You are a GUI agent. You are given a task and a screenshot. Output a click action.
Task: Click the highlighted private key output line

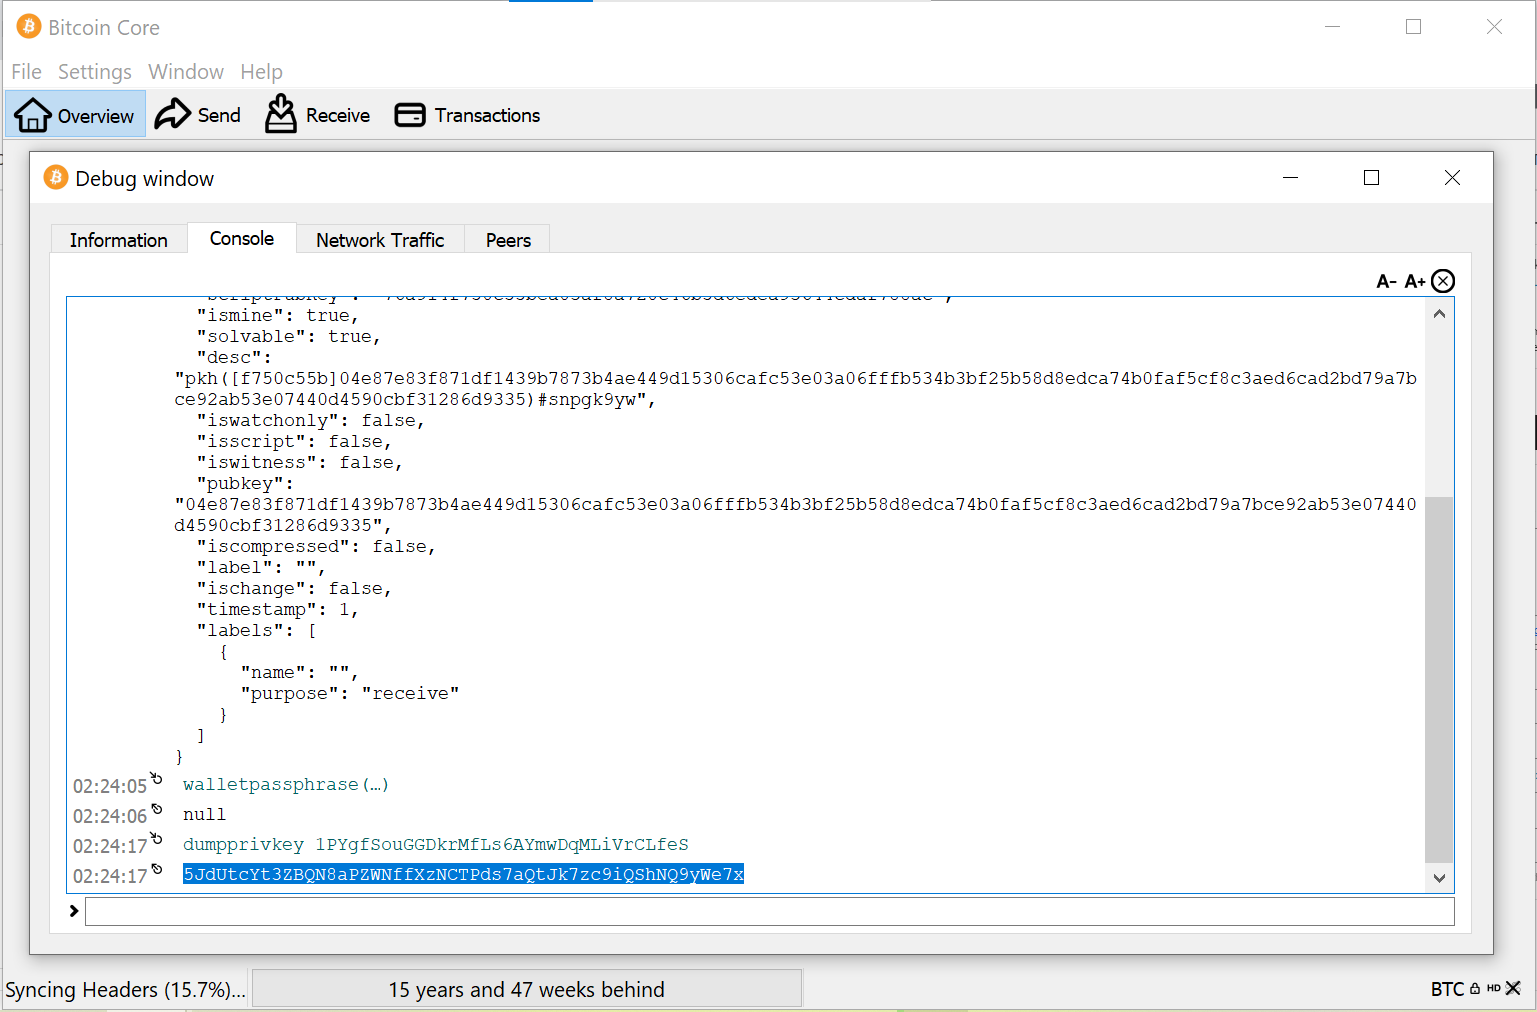click(x=463, y=875)
